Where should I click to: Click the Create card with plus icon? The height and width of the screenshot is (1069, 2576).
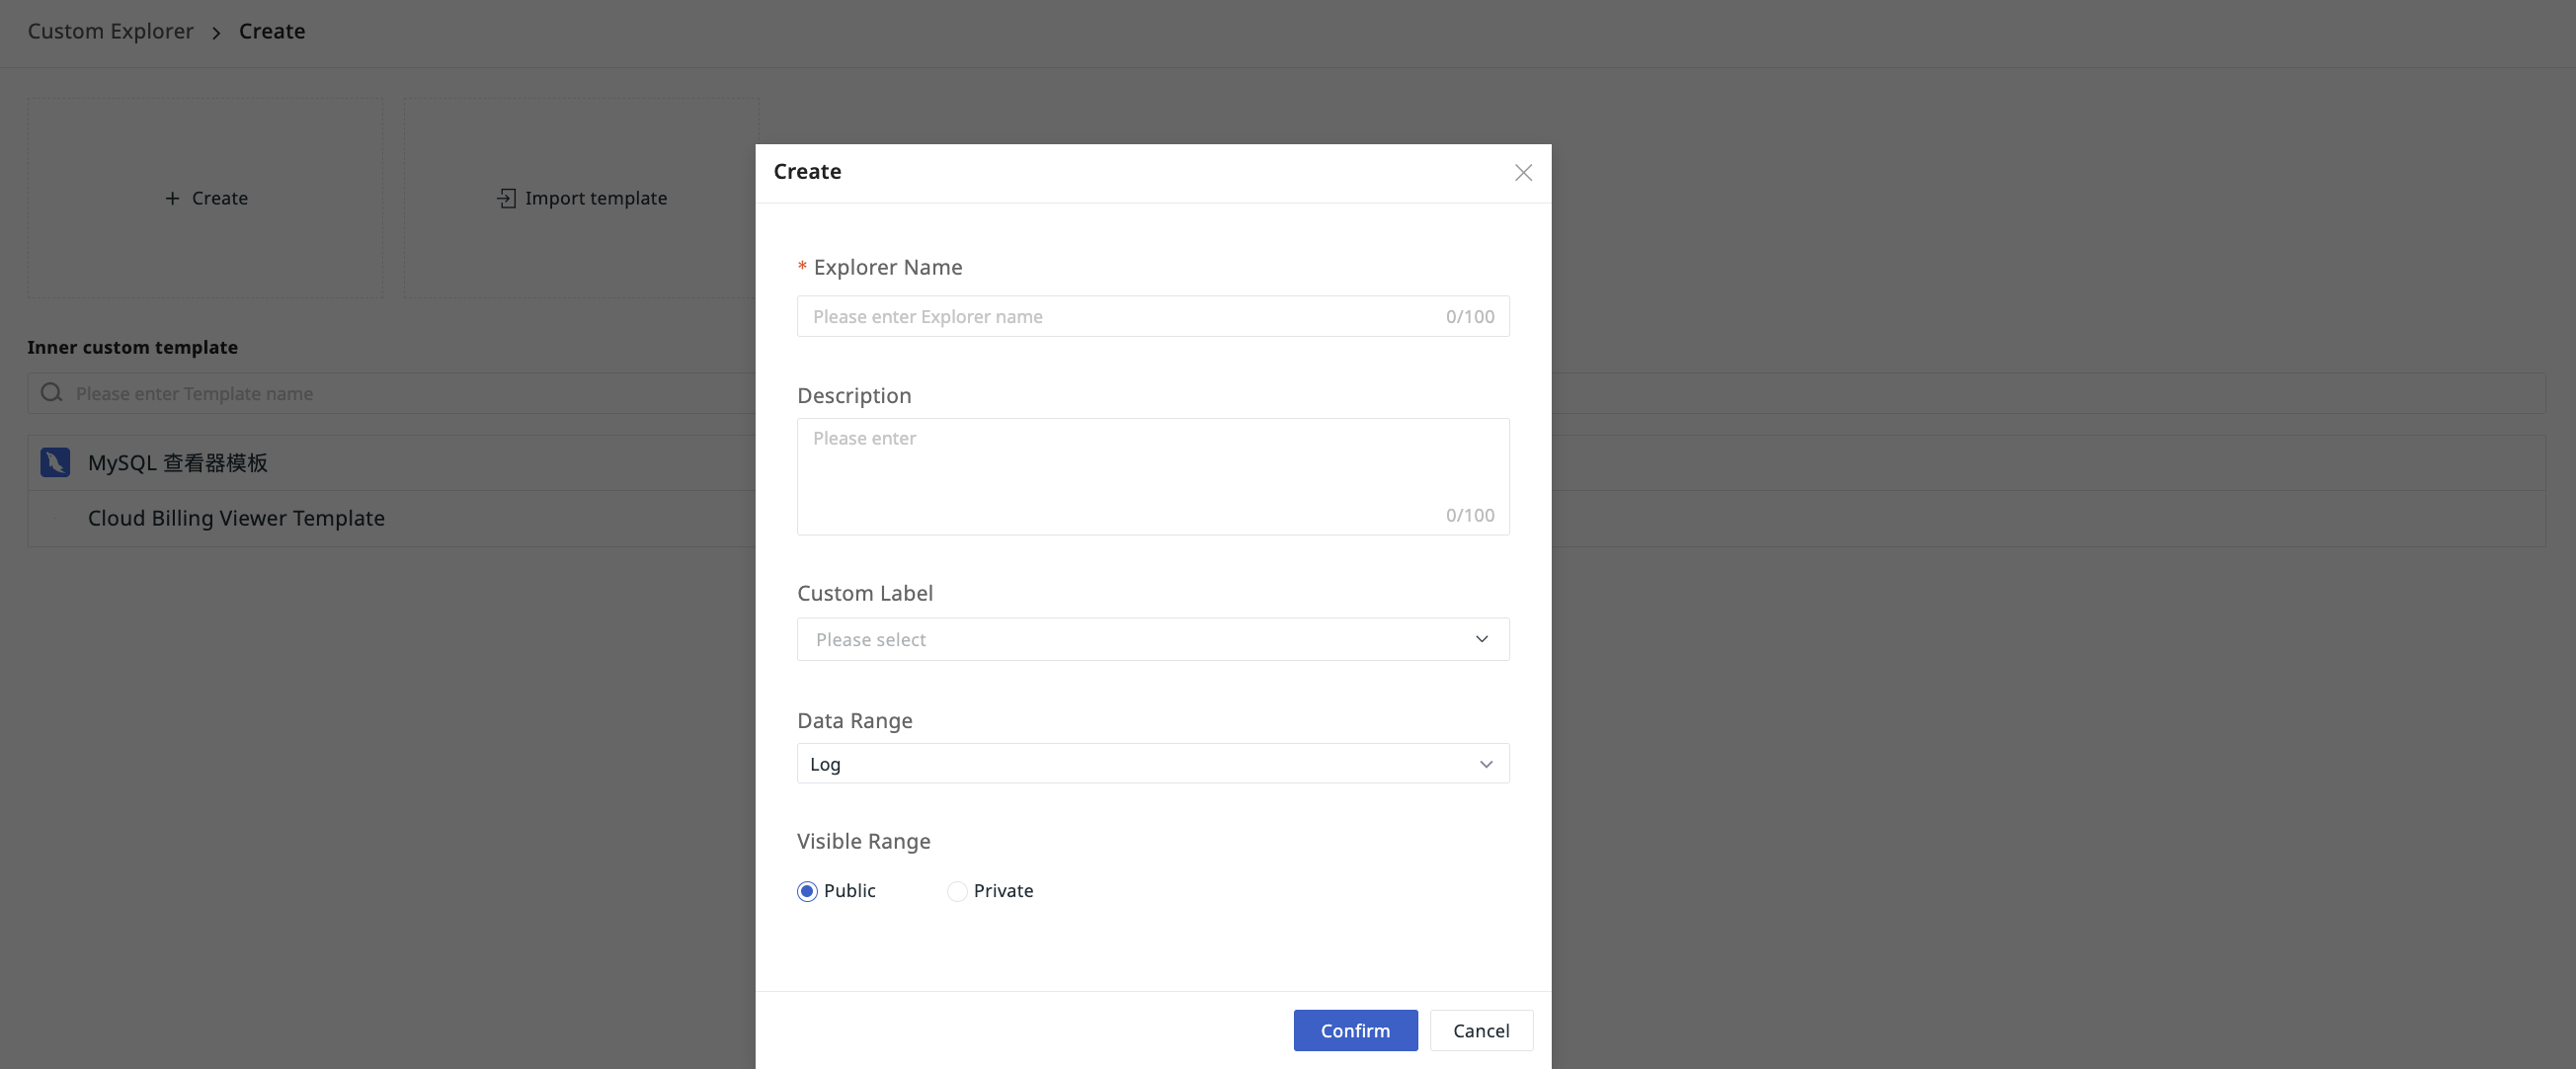tap(205, 198)
